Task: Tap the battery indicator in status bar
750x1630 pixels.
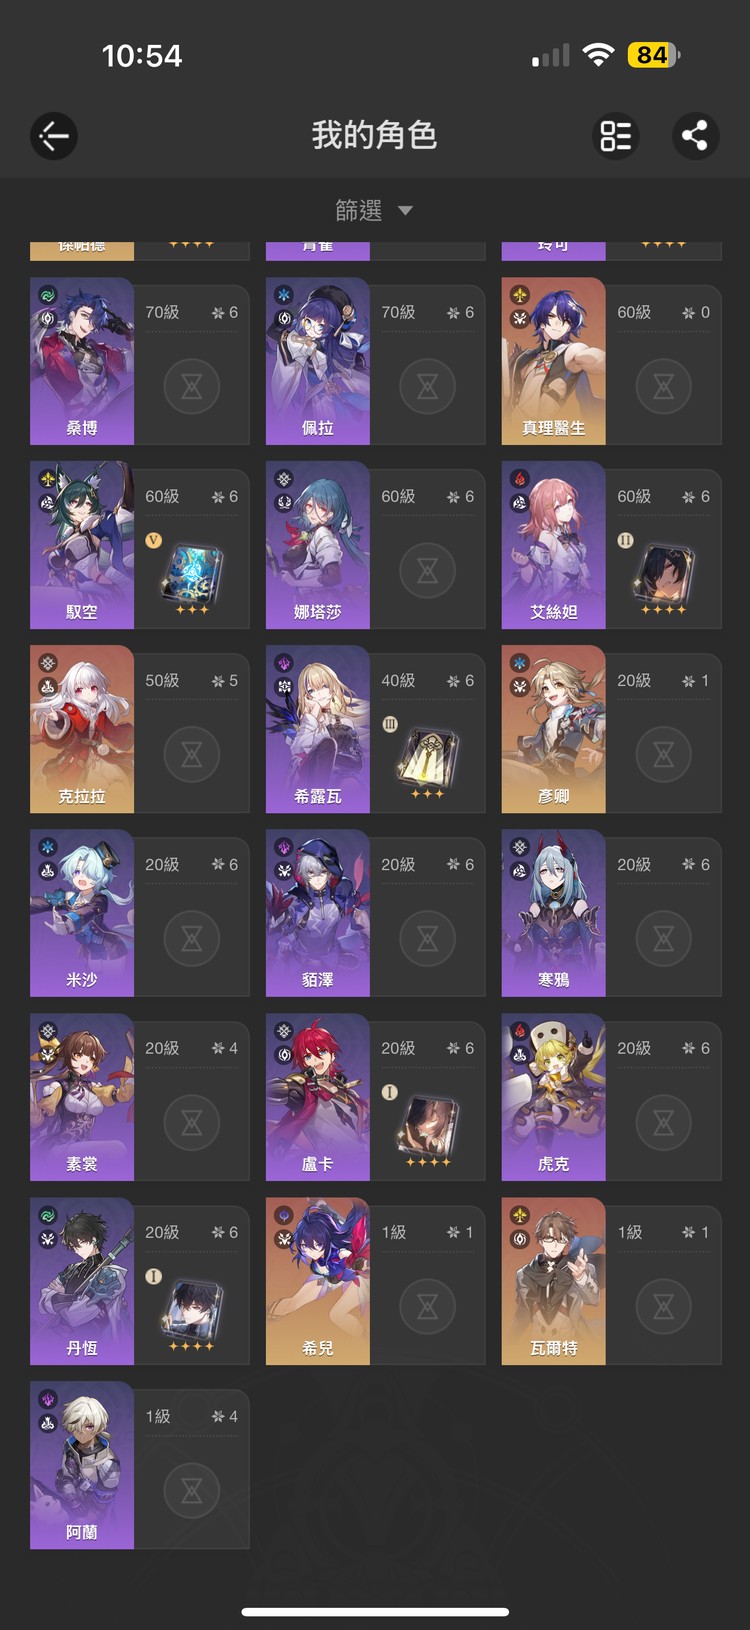Action: point(654,55)
